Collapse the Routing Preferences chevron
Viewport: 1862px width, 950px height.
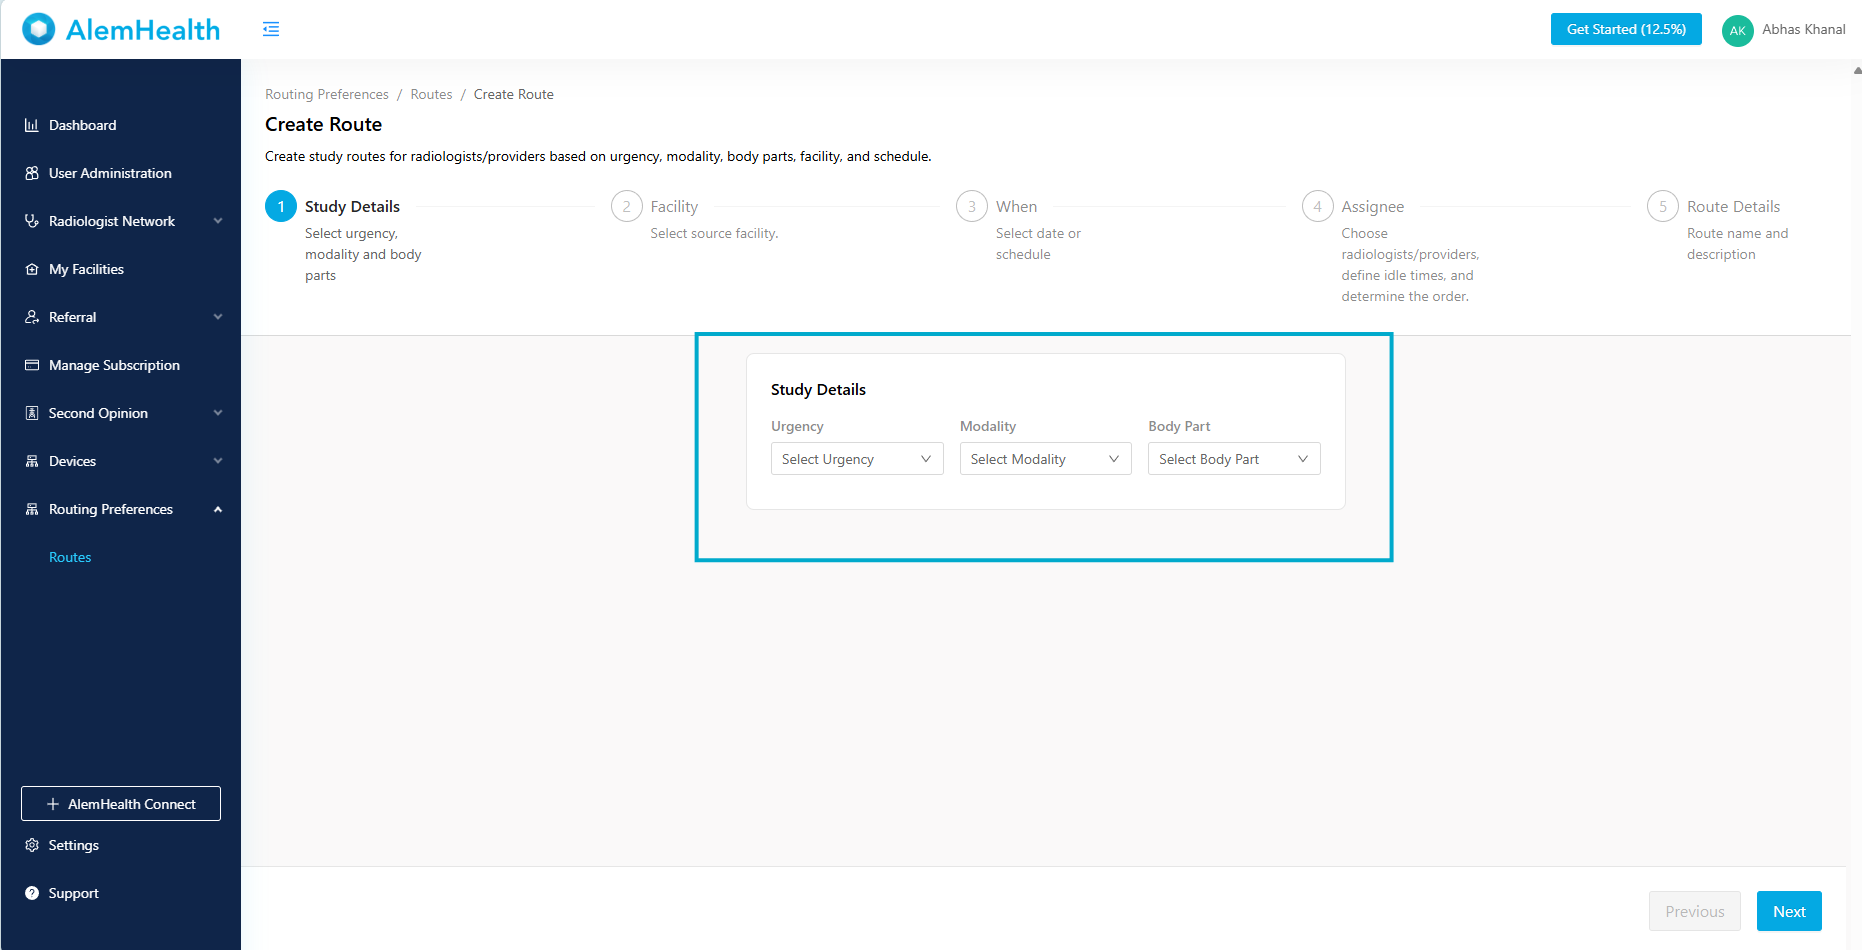[218, 509]
